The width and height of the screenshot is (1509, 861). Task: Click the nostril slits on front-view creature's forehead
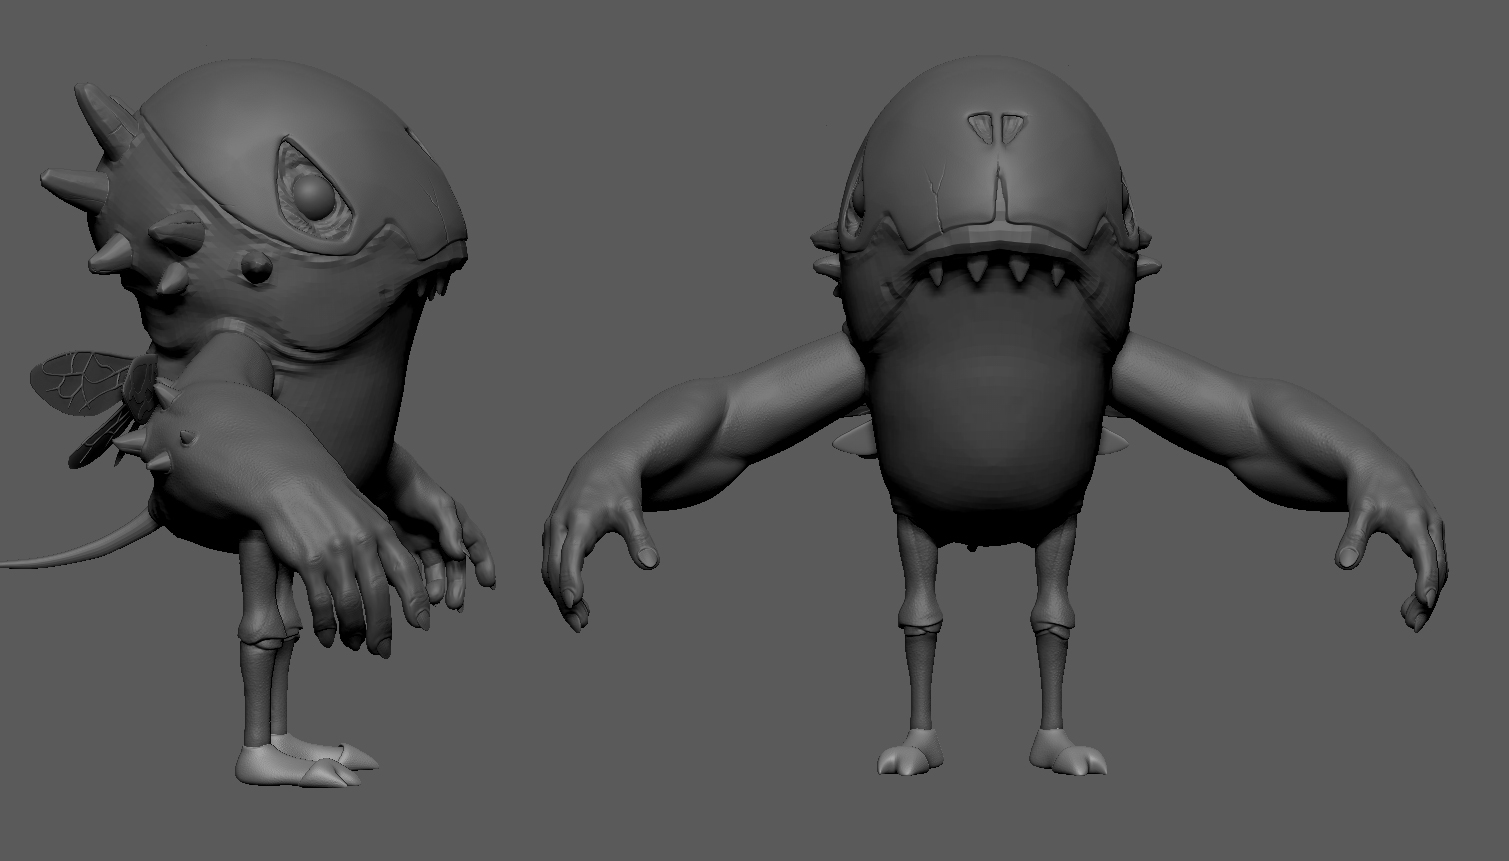coord(997,127)
